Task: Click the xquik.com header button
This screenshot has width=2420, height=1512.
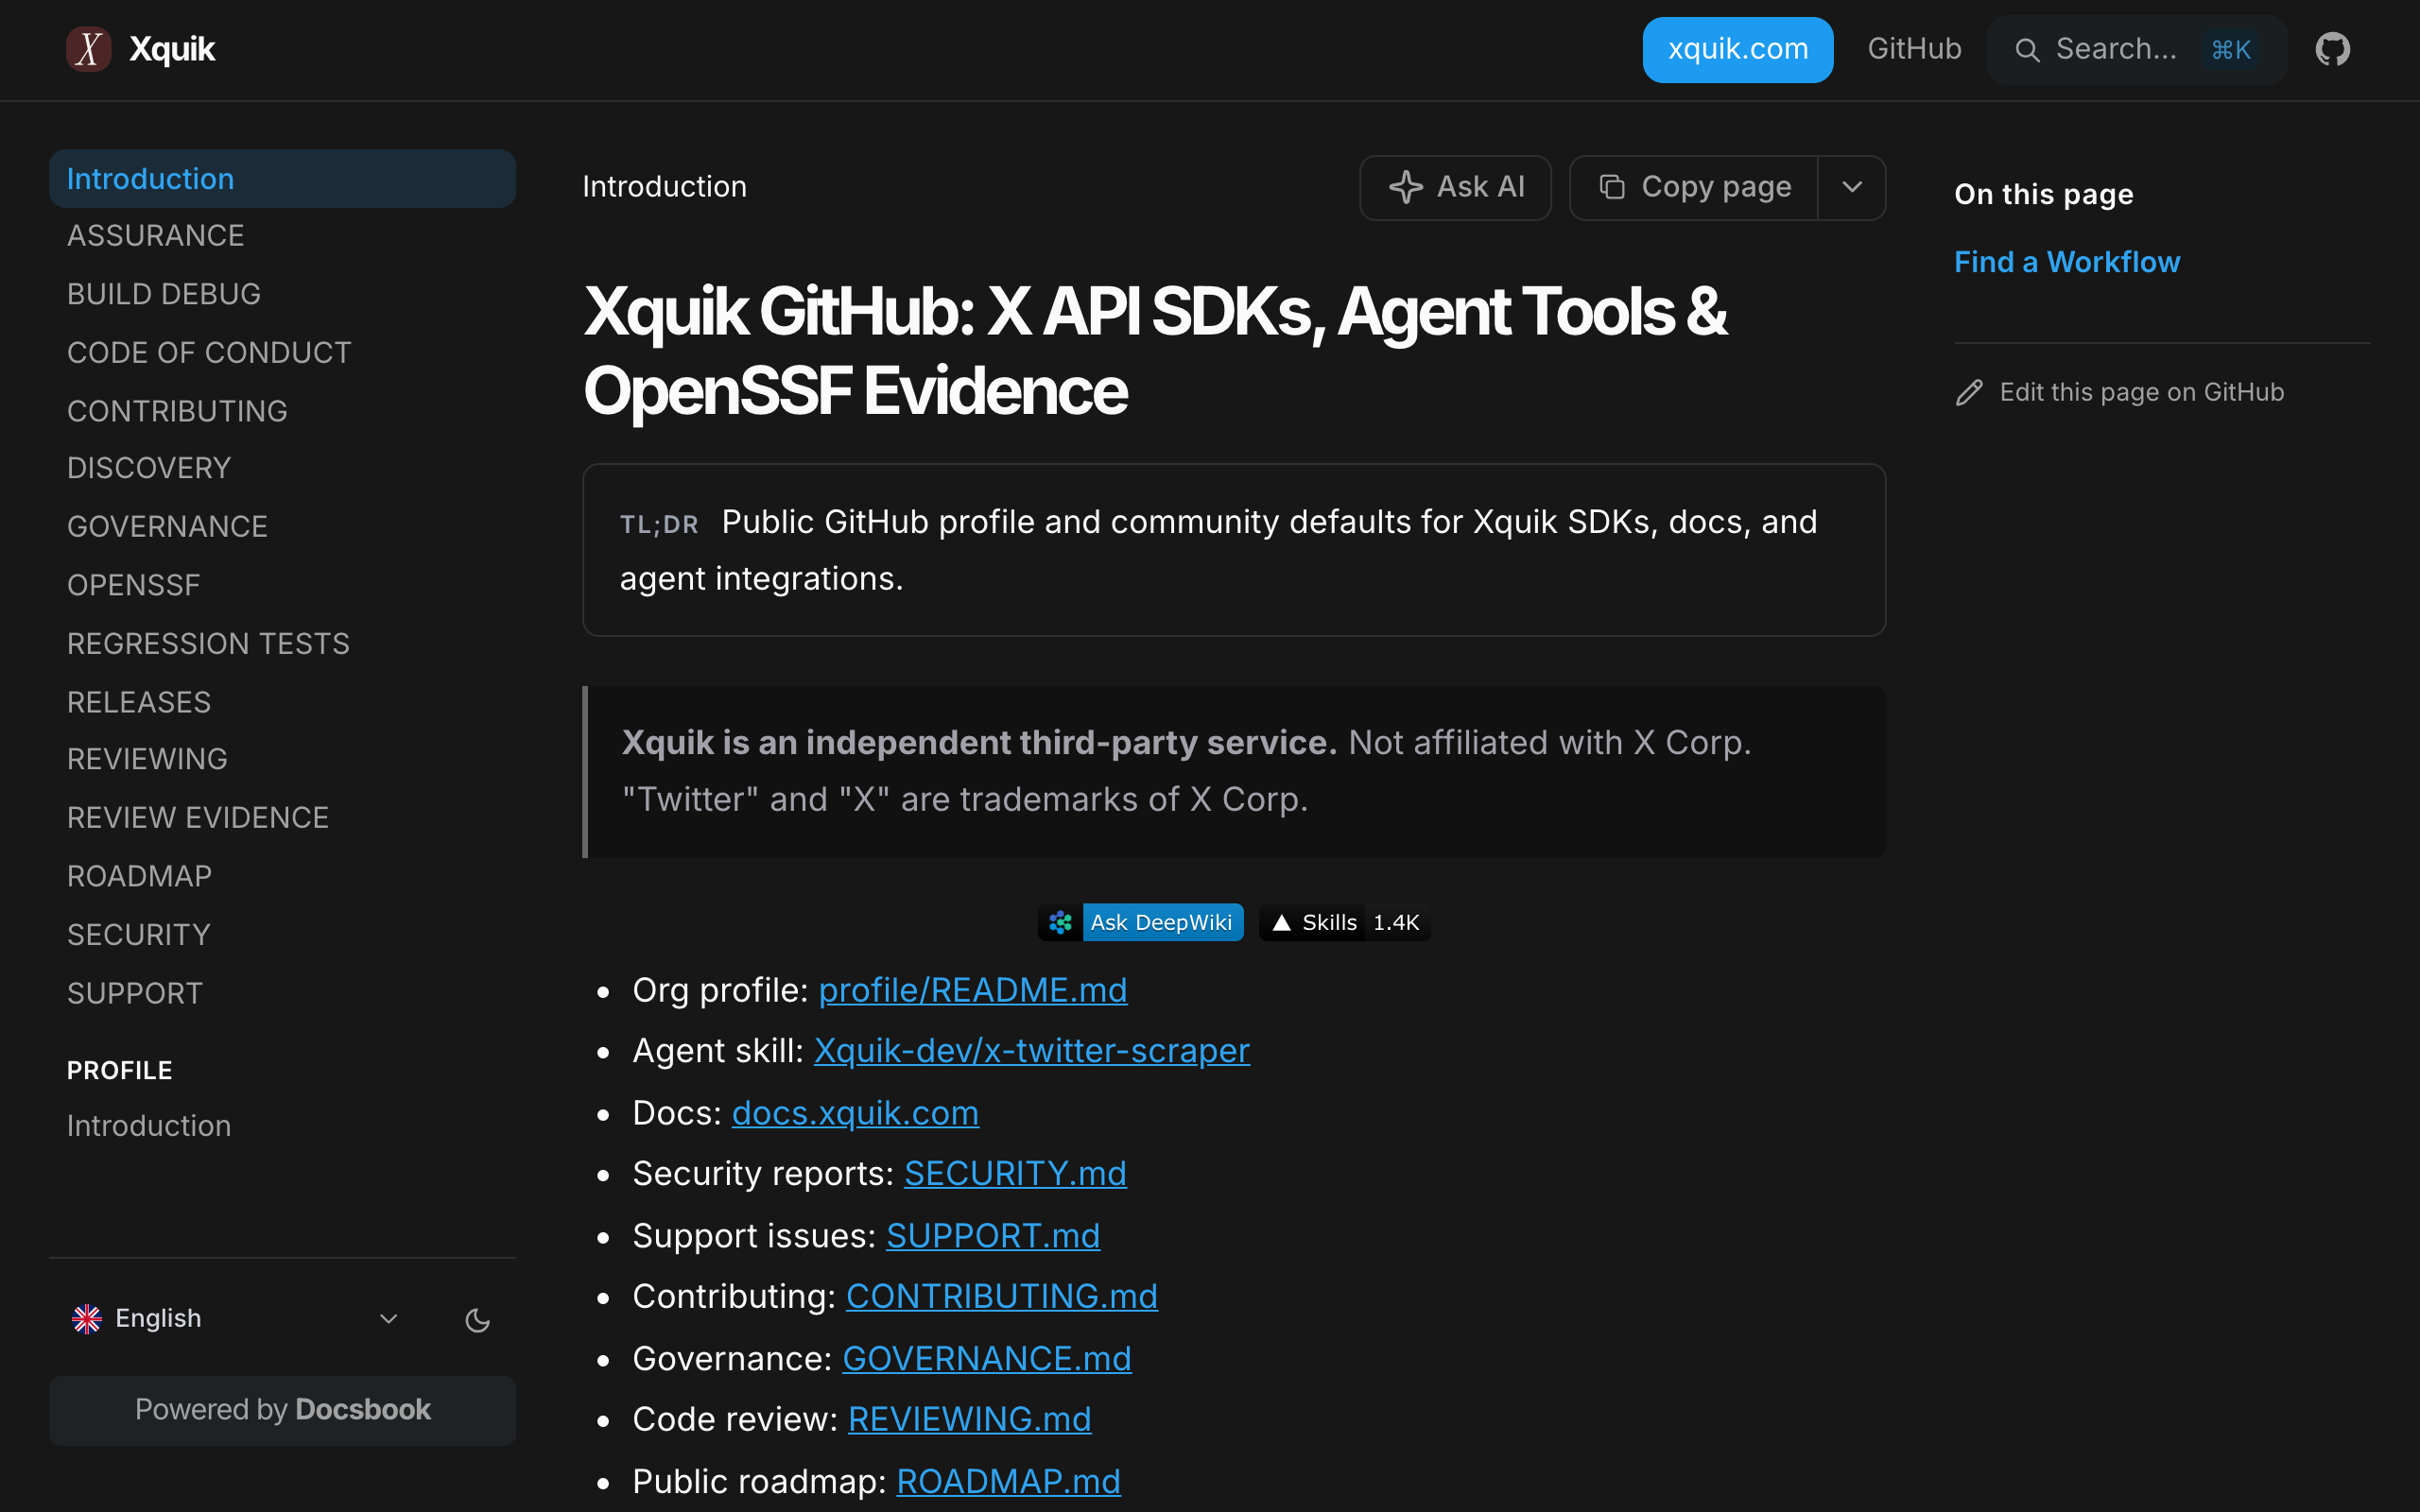Action: click(x=1737, y=49)
